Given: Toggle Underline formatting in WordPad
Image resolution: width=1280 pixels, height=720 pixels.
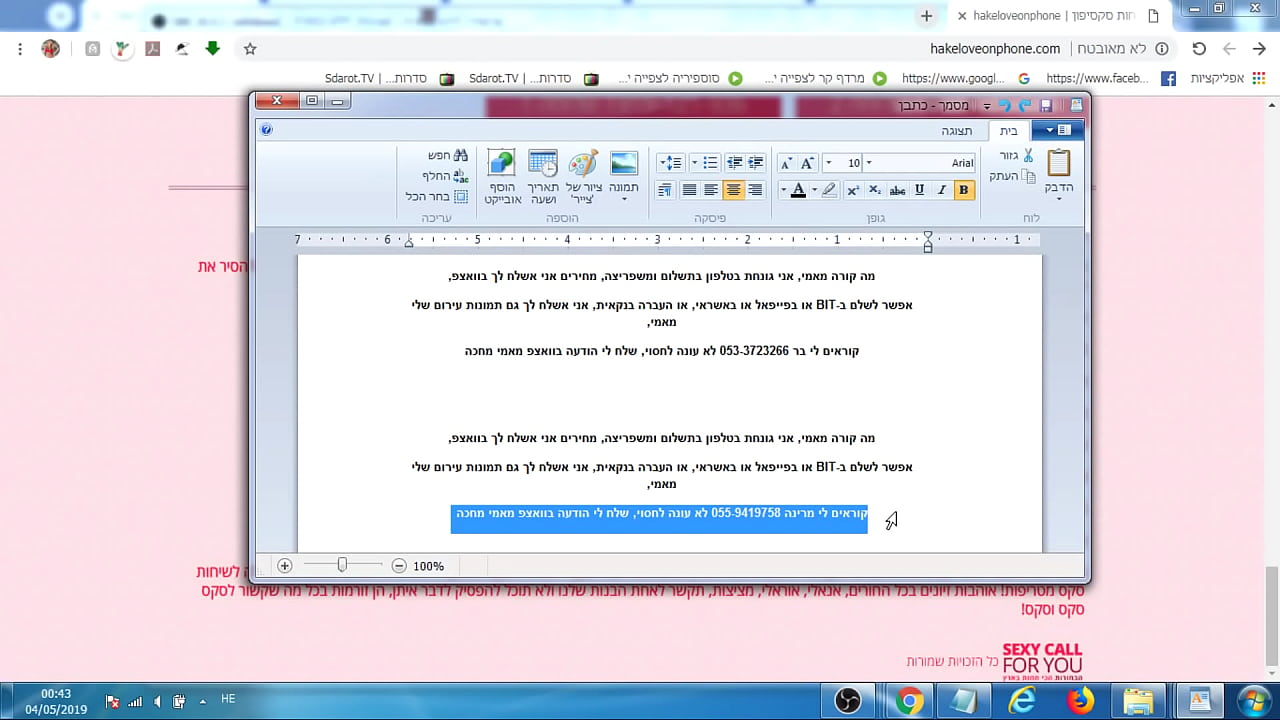Looking at the screenshot, I should (x=920, y=190).
